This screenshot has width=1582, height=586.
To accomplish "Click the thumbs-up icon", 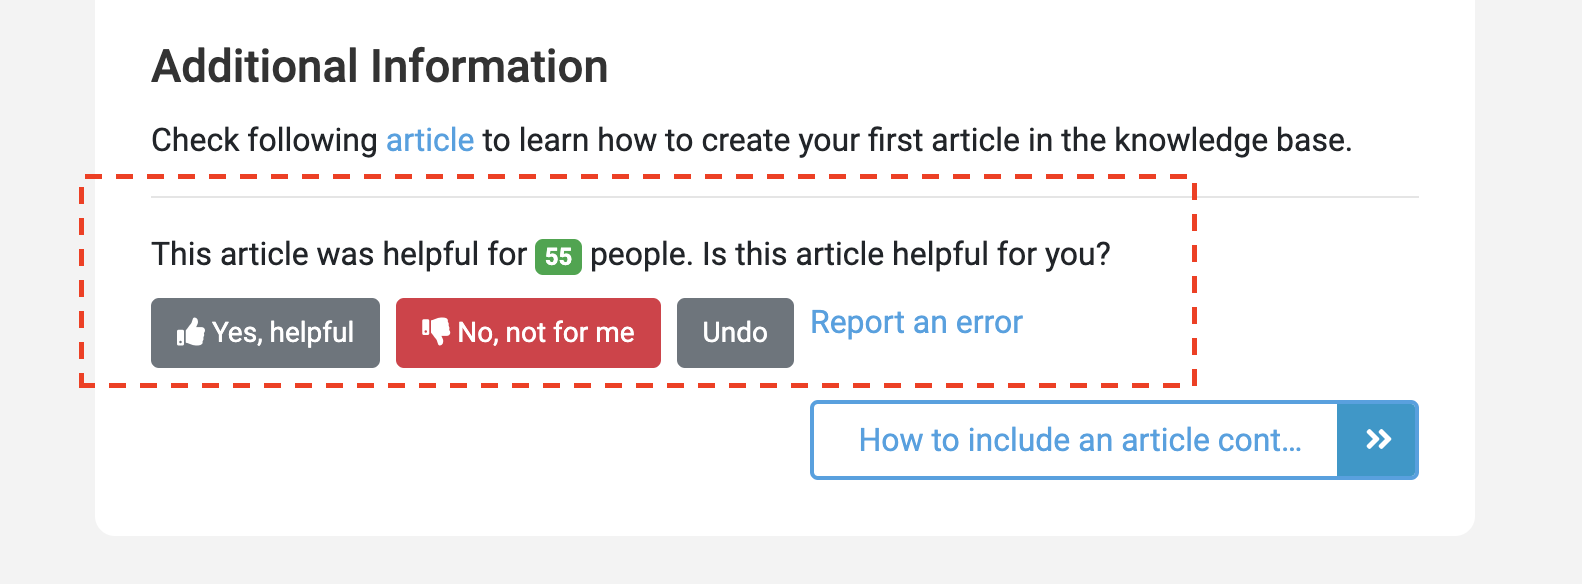I will [190, 332].
